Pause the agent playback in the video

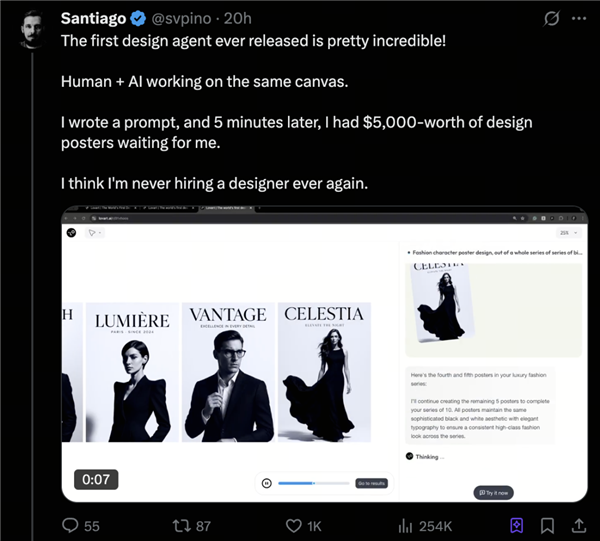pyautogui.click(x=266, y=482)
